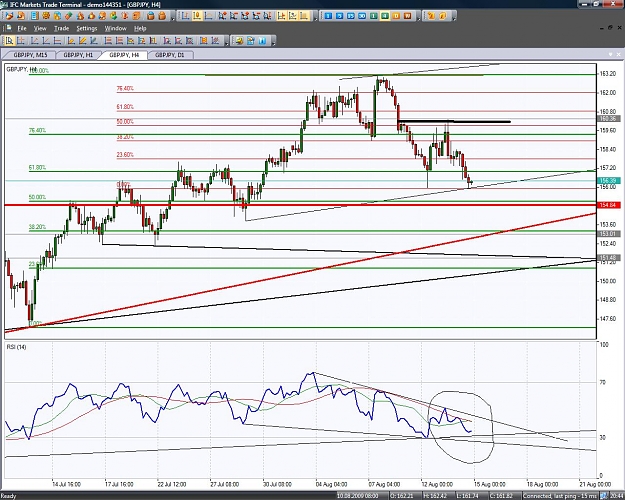Click the red 154.84 price label
Image resolution: width=625 pixels, height=500 pixels.
(x=609, y=205)
